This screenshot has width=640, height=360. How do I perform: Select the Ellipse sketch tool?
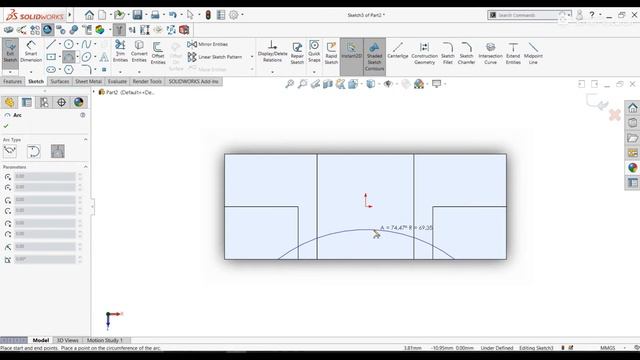[86, 57]
